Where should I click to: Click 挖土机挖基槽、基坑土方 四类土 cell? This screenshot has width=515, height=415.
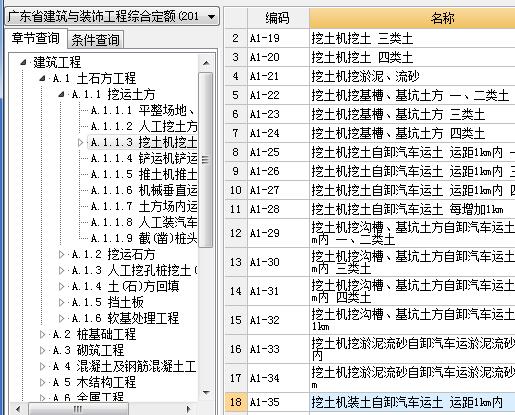click(x=412, y=133)
